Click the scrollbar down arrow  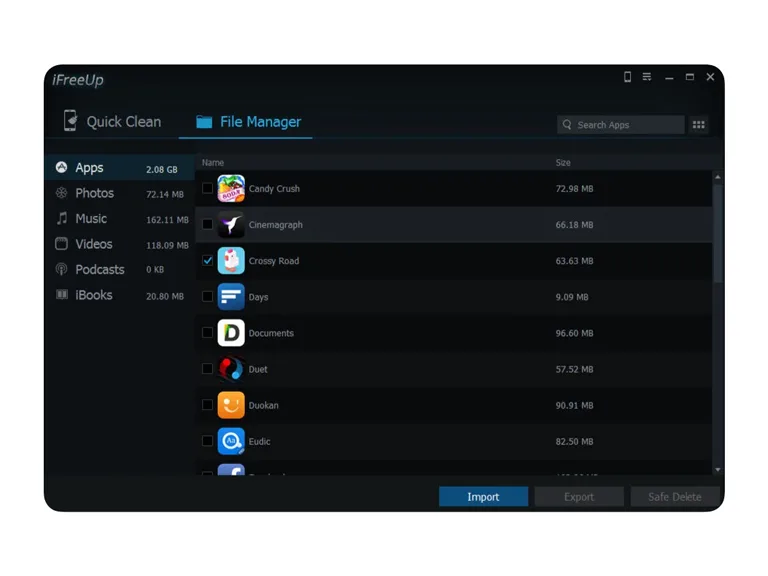[718, 470]
